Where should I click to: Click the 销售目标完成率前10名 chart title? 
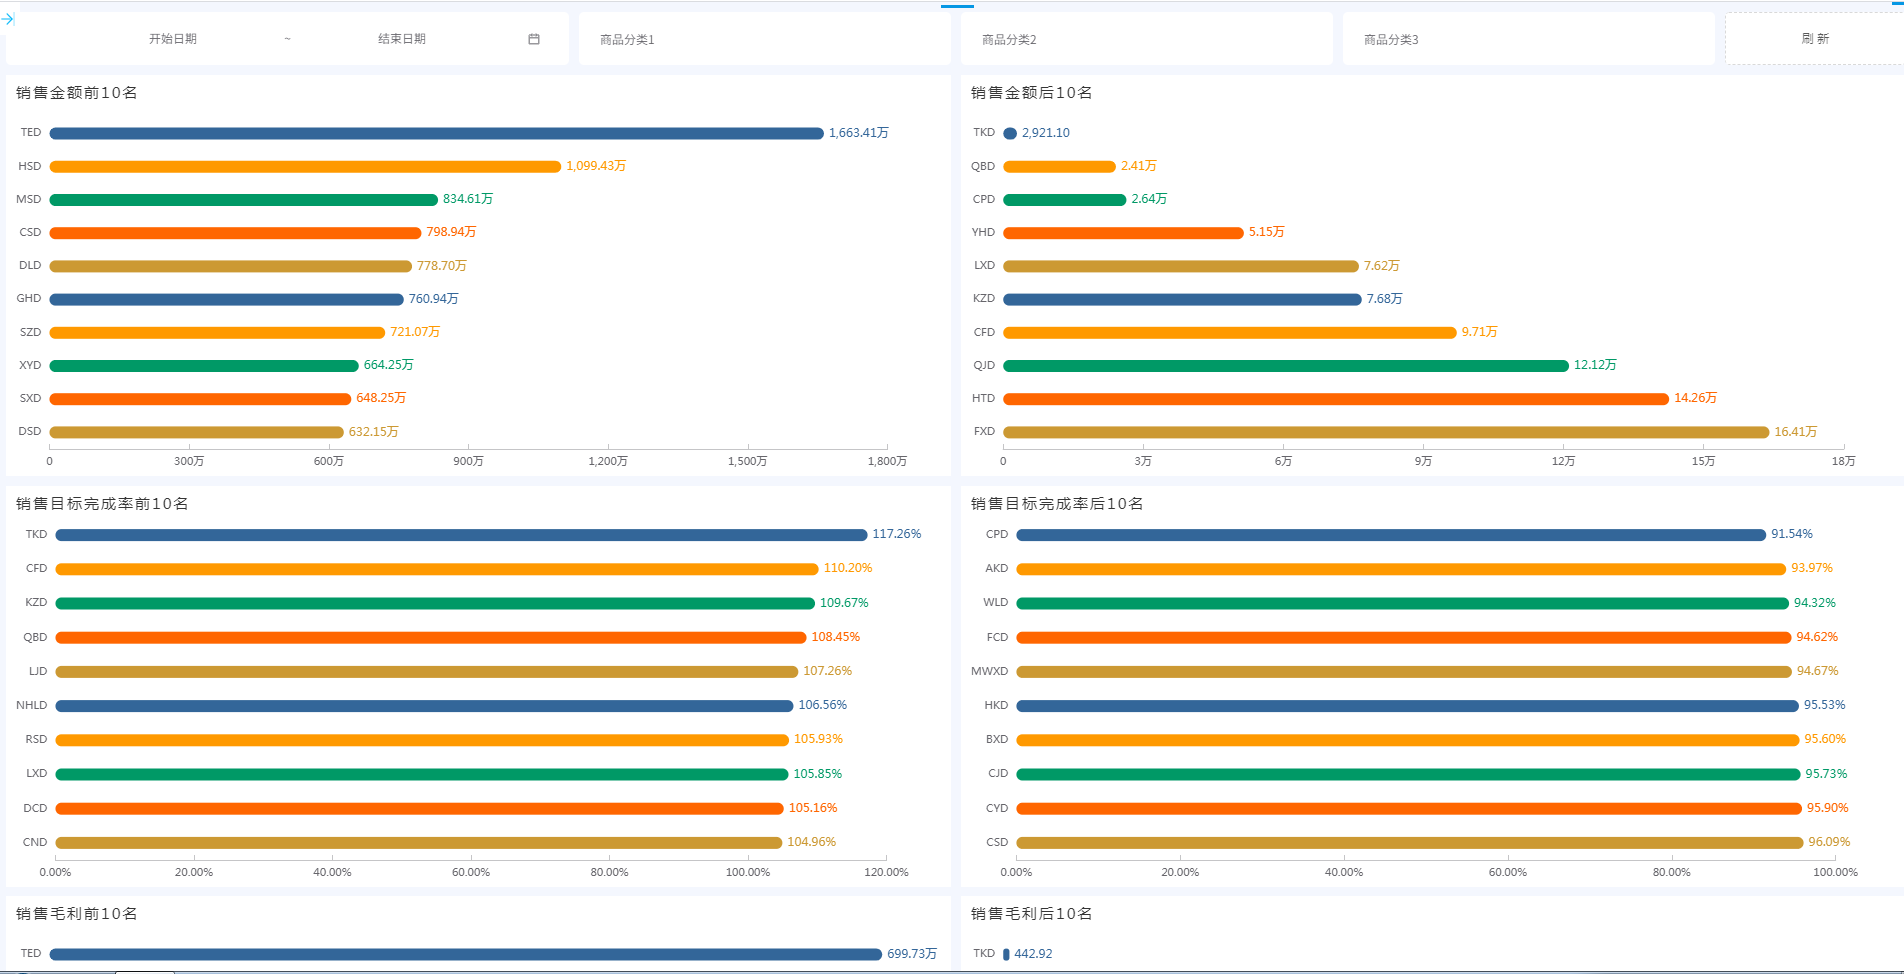click(x=102, y=504)
